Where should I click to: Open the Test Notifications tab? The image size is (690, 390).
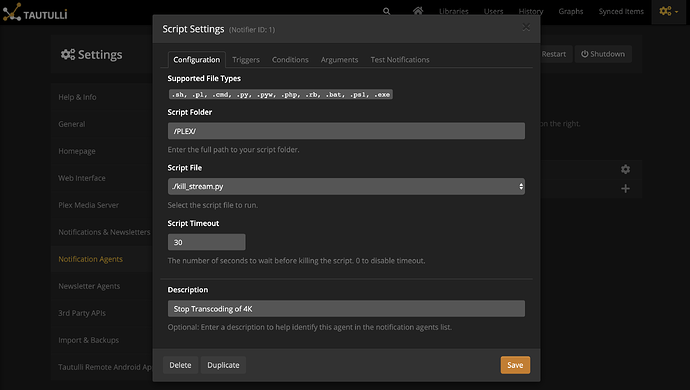[400, 60]
